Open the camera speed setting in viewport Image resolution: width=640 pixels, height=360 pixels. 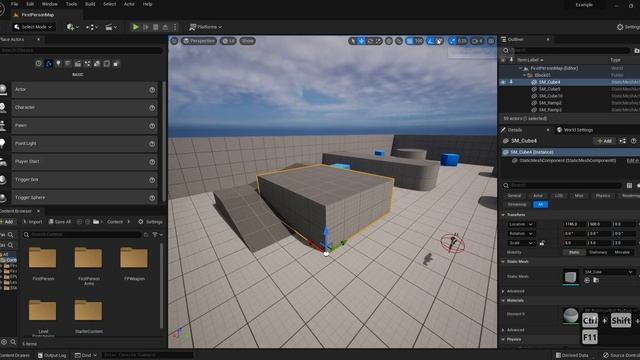[477, 41]
